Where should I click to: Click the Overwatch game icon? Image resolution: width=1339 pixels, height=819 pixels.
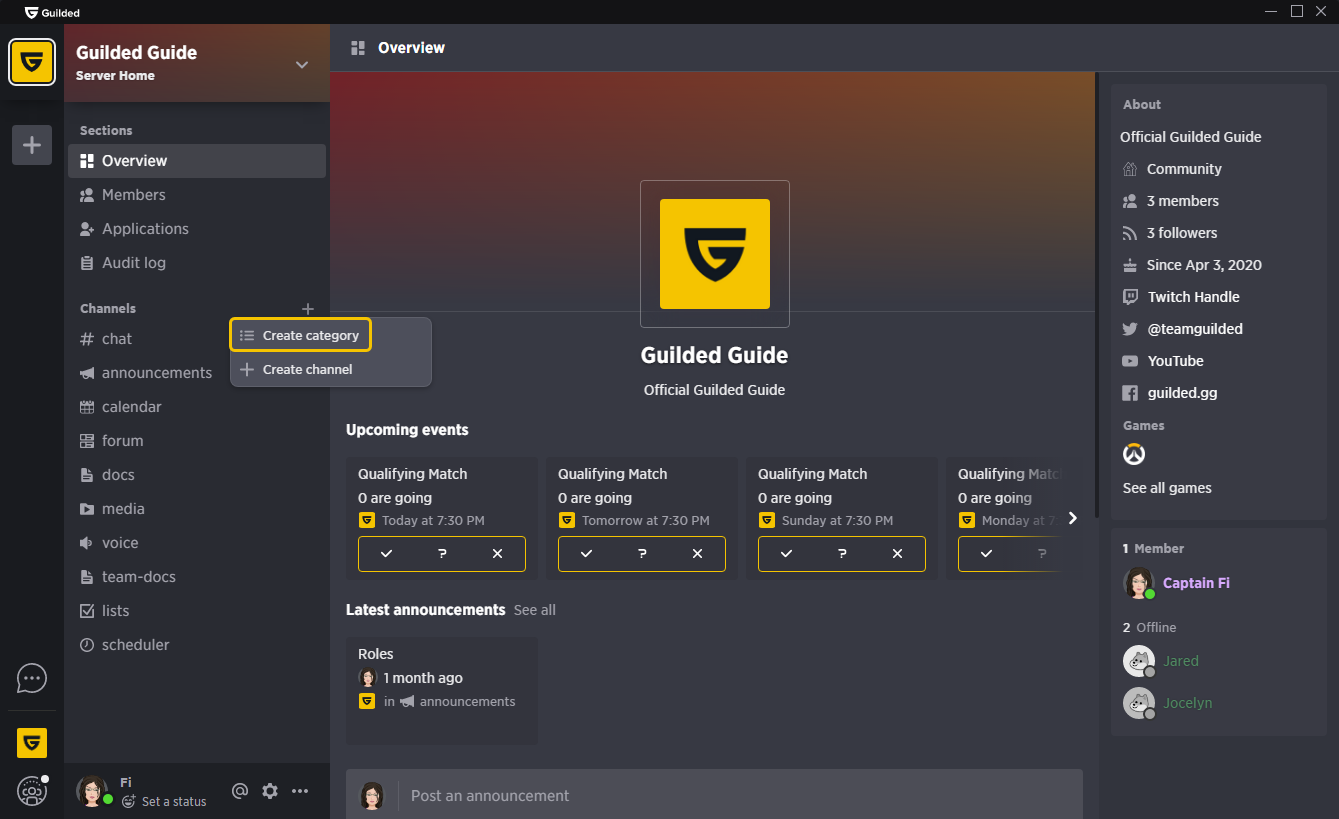point(1134,454)
